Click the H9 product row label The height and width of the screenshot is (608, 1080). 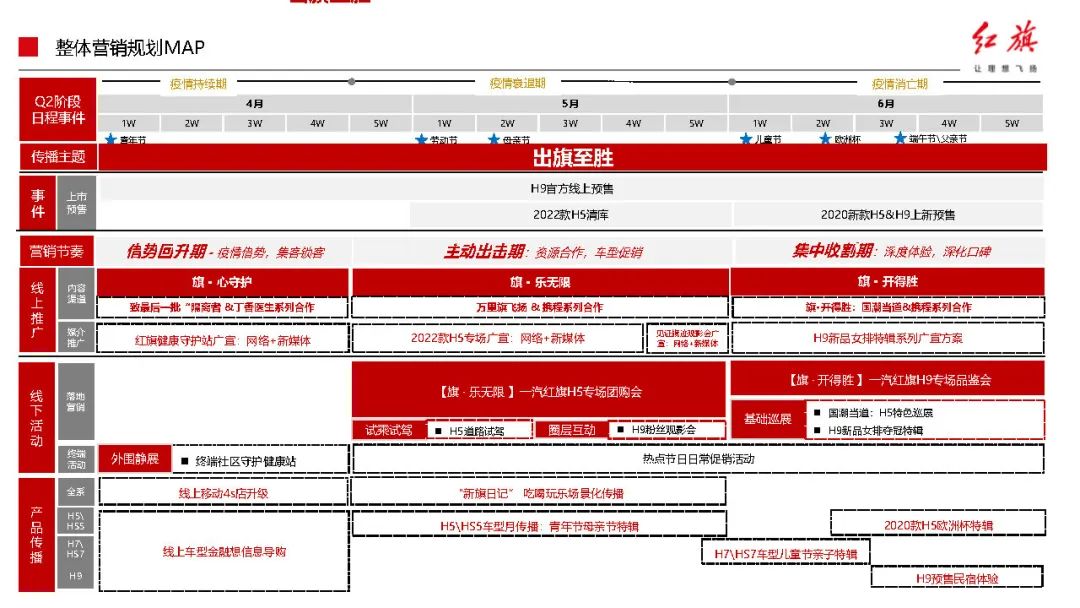tap(76, 576)
